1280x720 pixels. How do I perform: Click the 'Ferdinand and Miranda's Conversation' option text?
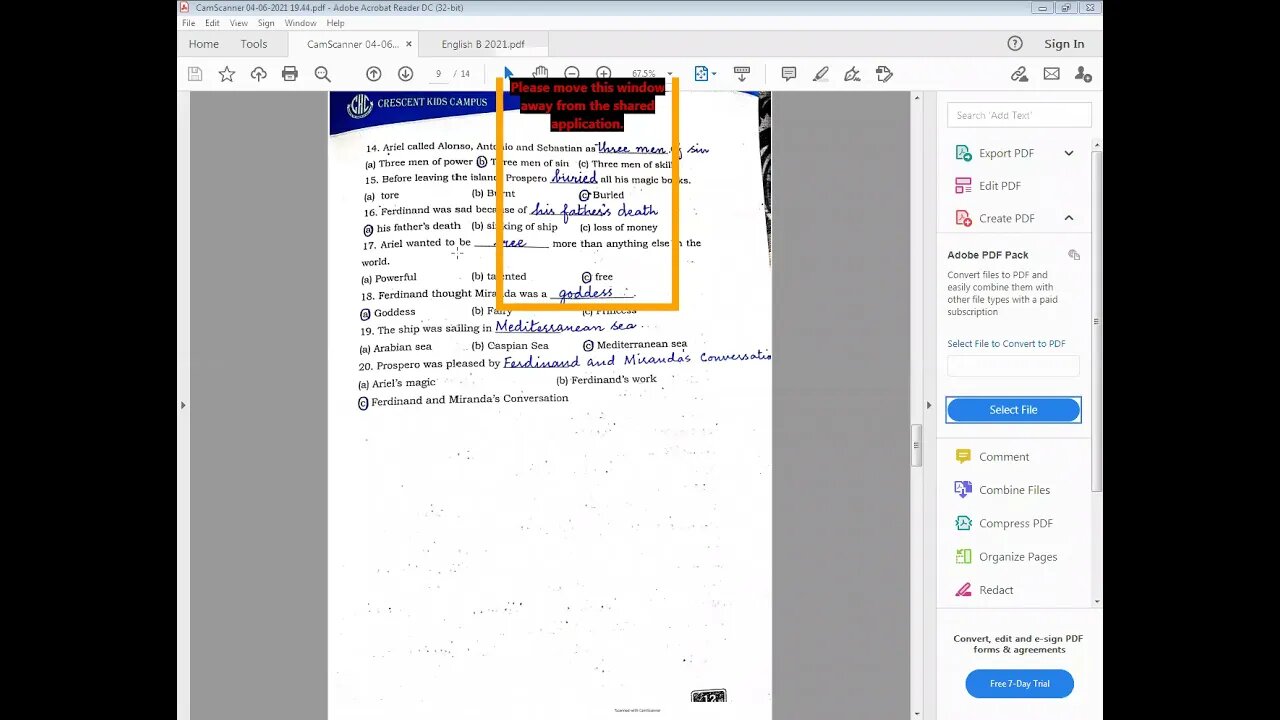[x=469, y=399]
